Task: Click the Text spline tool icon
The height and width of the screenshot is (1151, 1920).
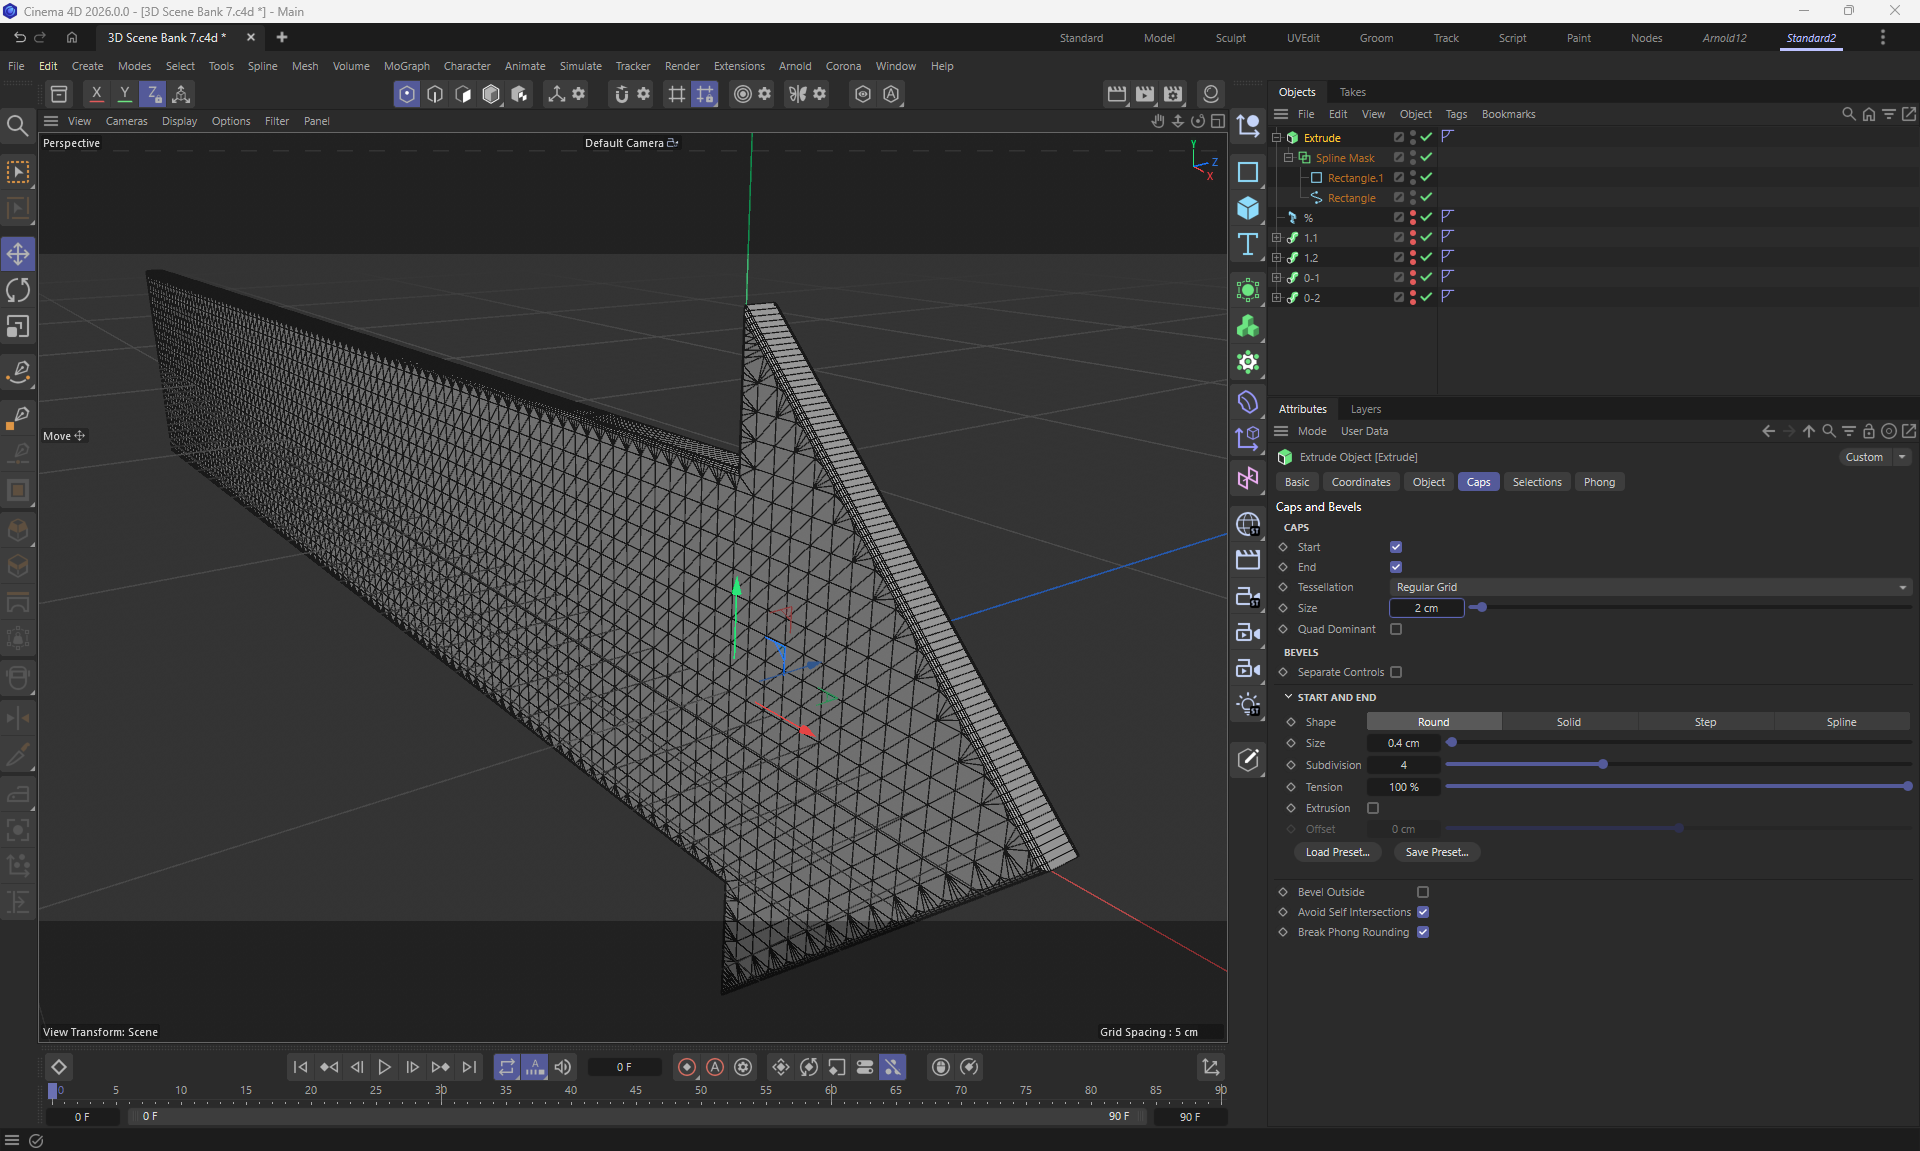Action: 1247,245
